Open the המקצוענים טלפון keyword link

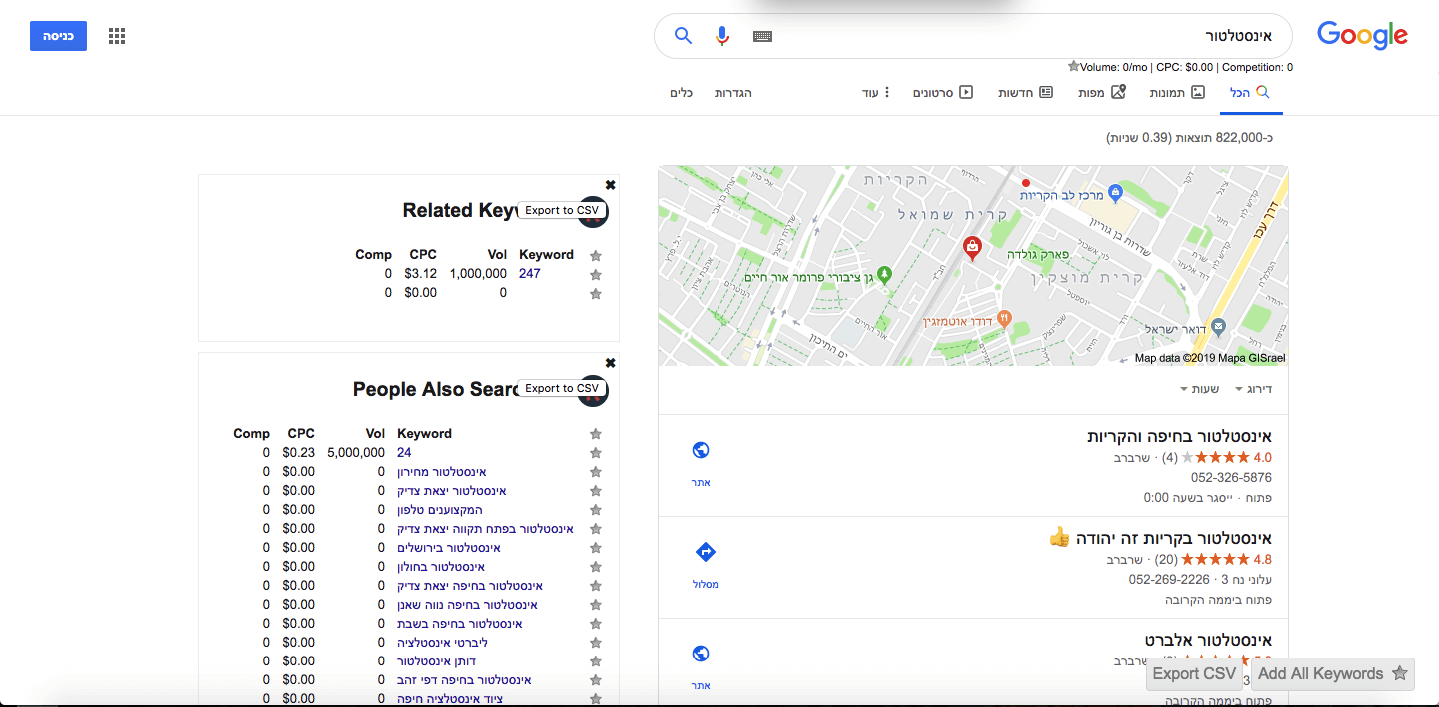tap(440, 510)
